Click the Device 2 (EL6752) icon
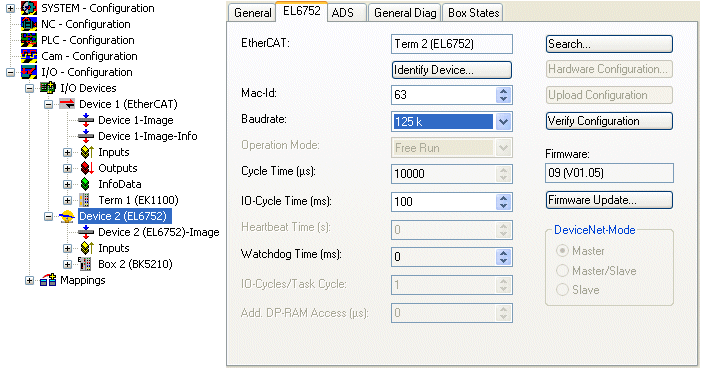 point(67,216)
